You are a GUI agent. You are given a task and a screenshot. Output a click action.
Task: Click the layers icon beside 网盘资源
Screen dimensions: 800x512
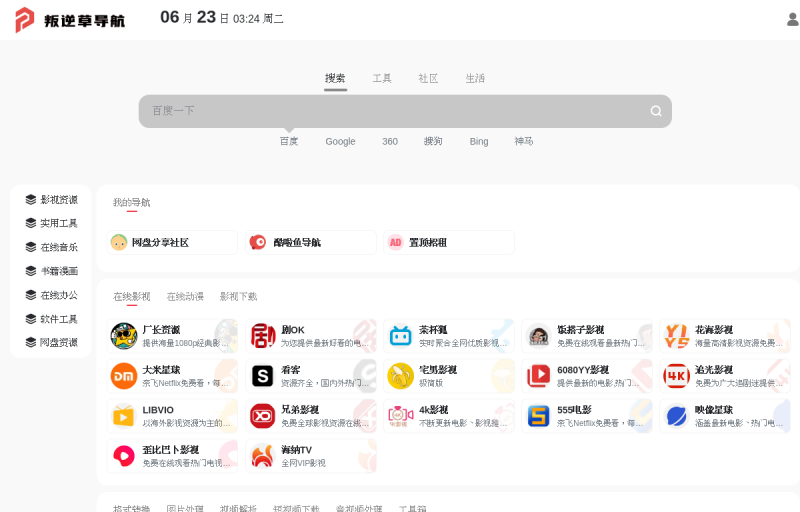31,342
